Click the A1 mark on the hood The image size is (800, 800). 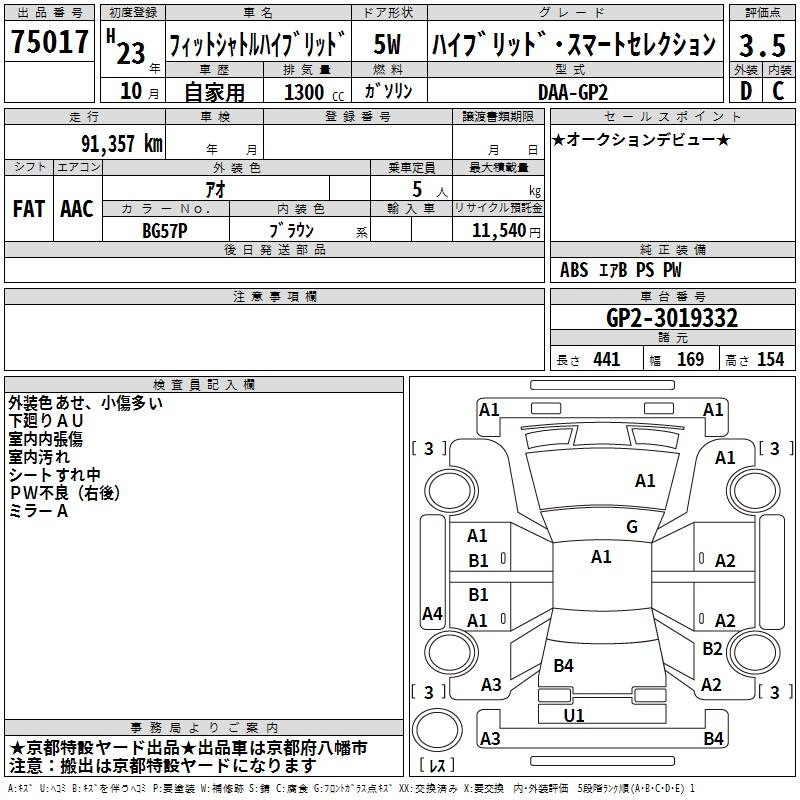645,481
